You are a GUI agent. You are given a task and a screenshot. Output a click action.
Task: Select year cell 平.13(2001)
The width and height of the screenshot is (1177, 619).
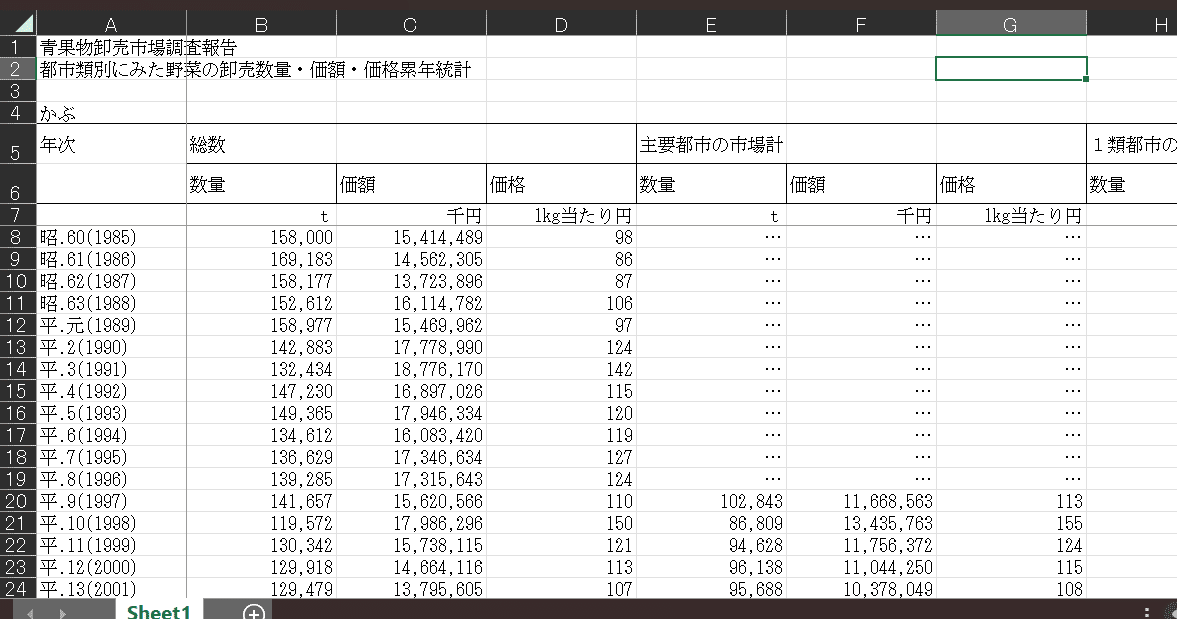tap(111, 588)
